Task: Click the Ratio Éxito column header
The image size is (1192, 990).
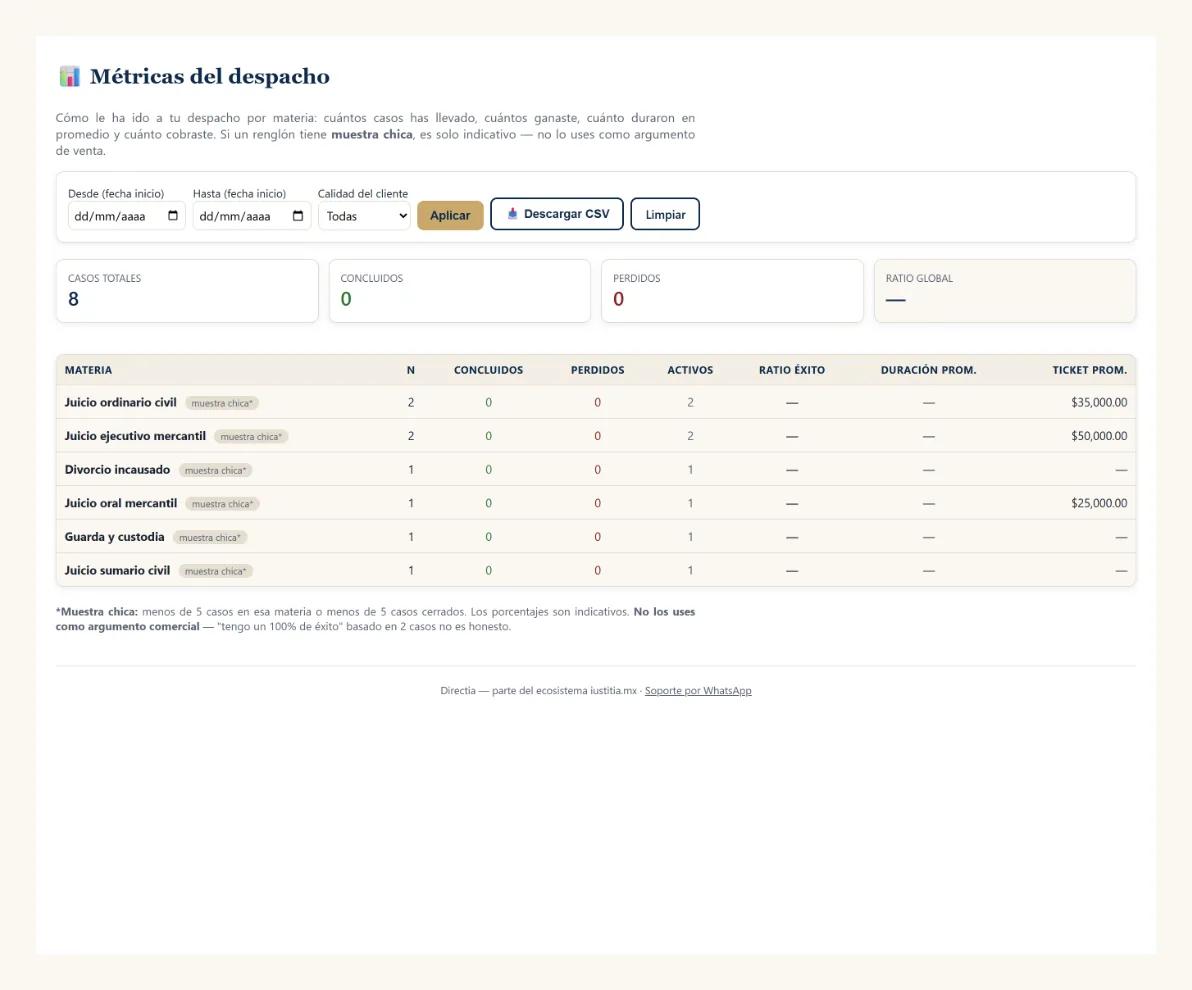Action: point(791,370)
